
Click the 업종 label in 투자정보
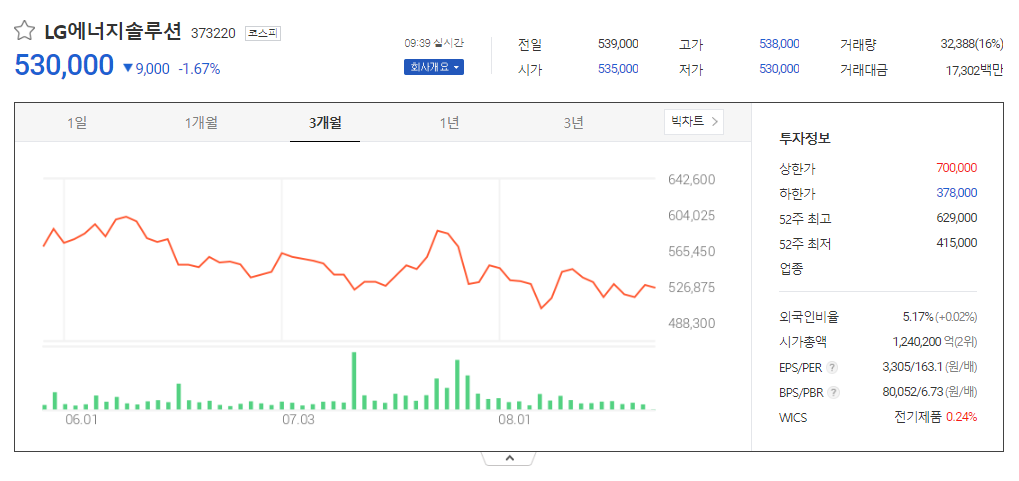[791, 268]
